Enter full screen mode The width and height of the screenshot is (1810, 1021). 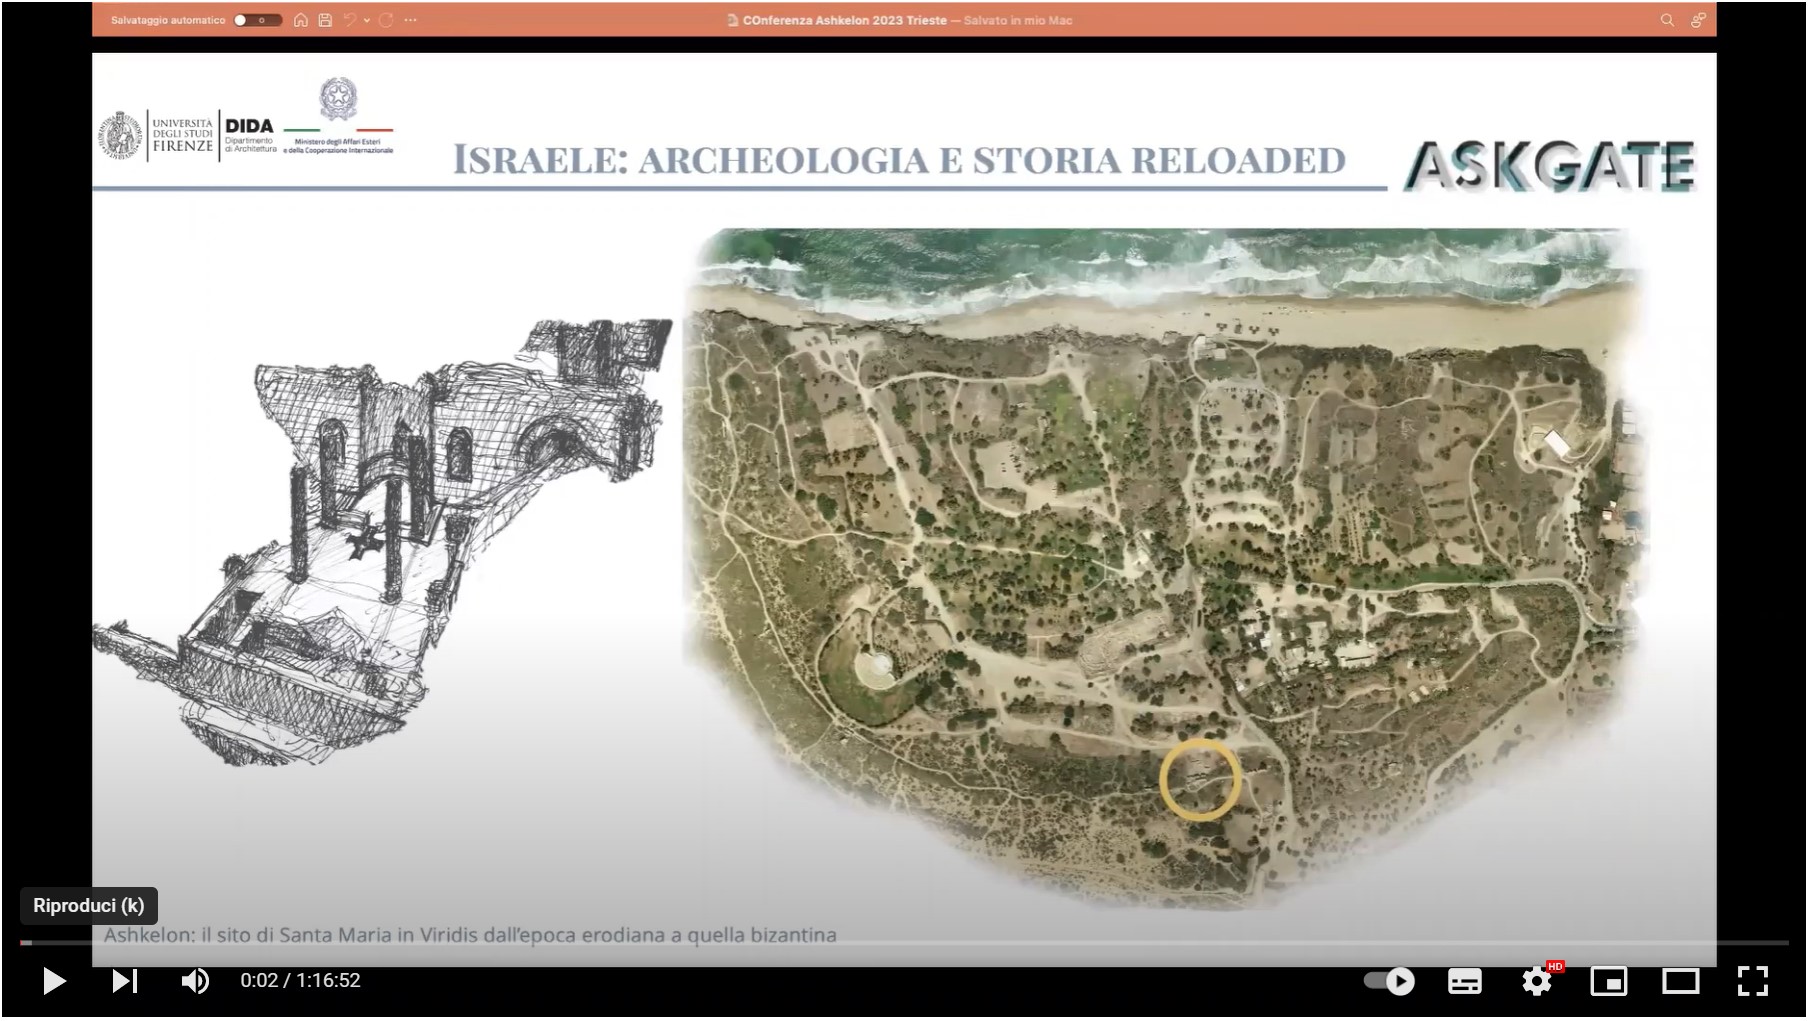pyautogui.click(x=1753, y=981)
